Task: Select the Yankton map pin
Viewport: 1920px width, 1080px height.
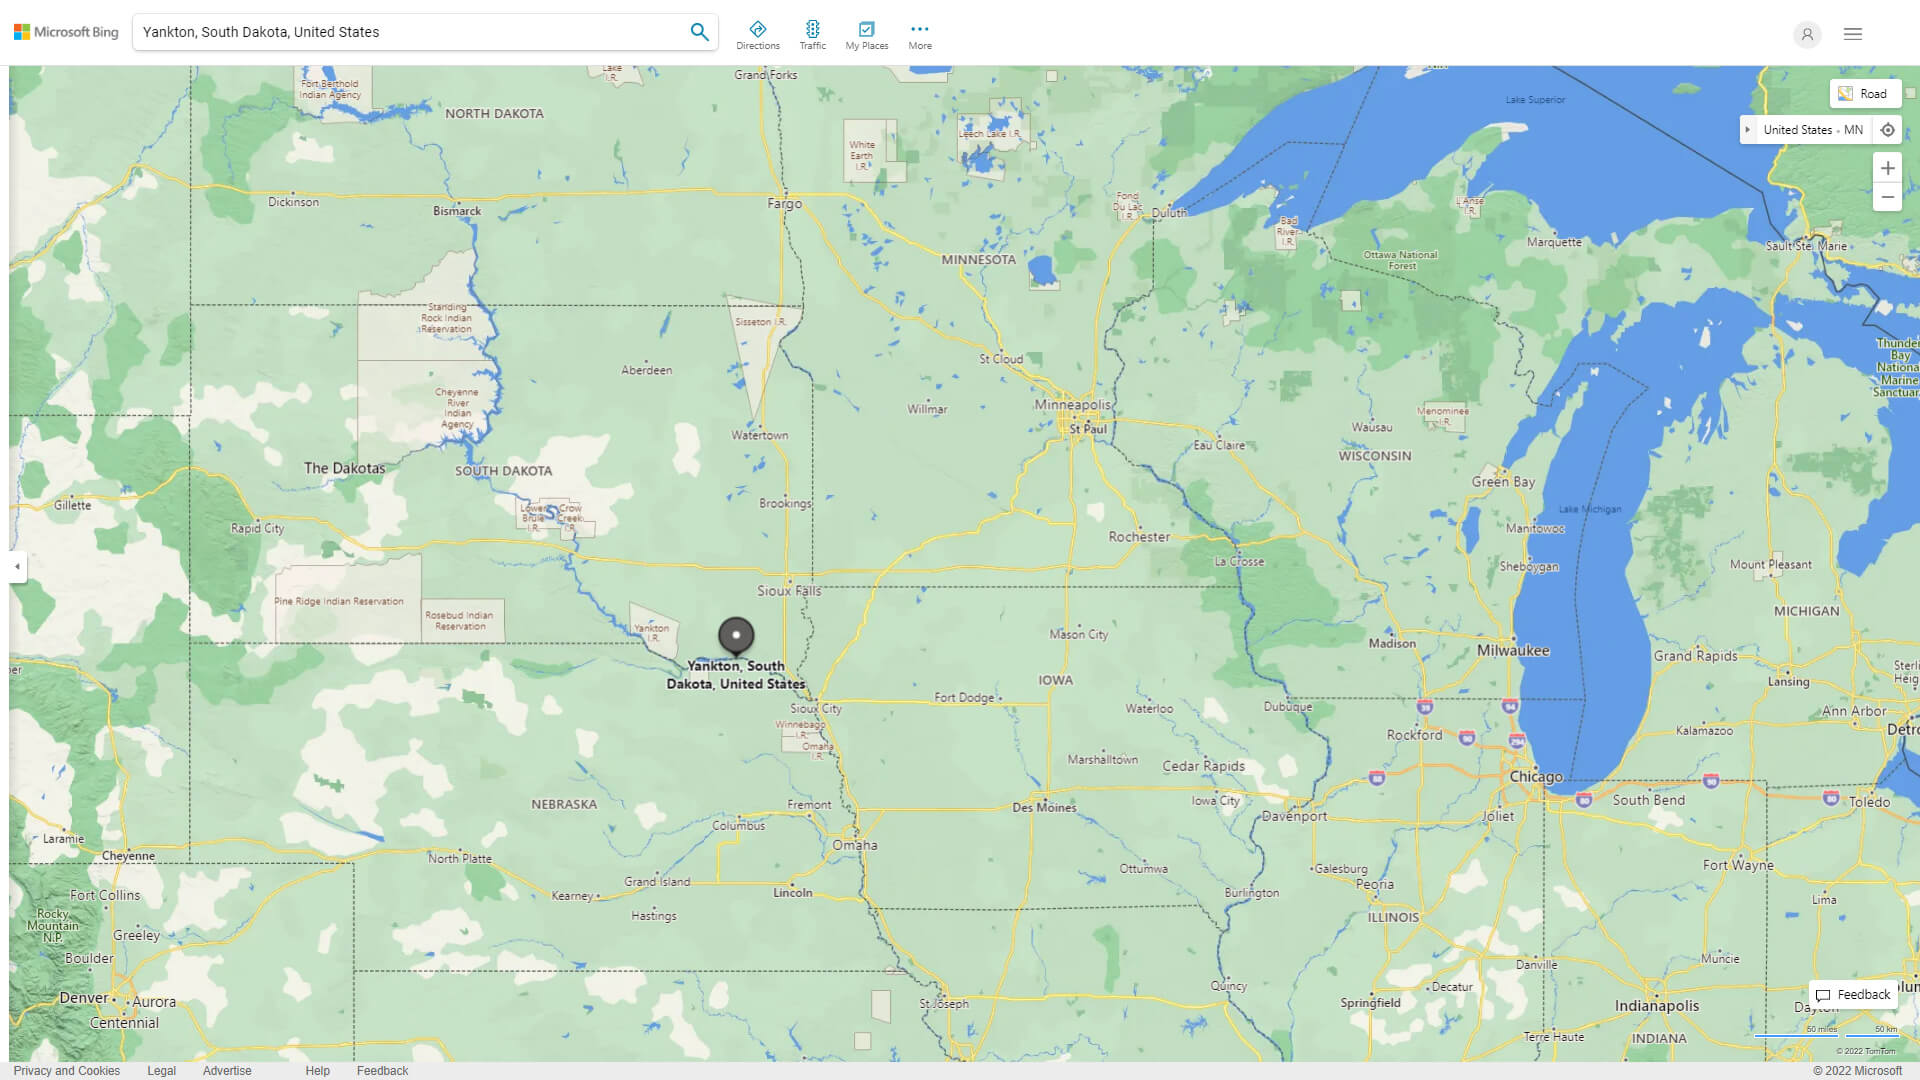Action: (x=735, y=637)
